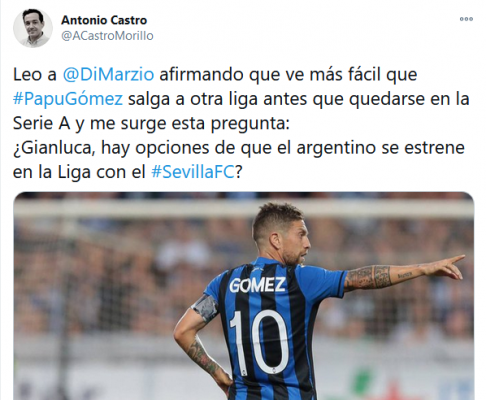486x400 pixels.
Task: Open the Antonio Castro display name
Action: point(104,20)
